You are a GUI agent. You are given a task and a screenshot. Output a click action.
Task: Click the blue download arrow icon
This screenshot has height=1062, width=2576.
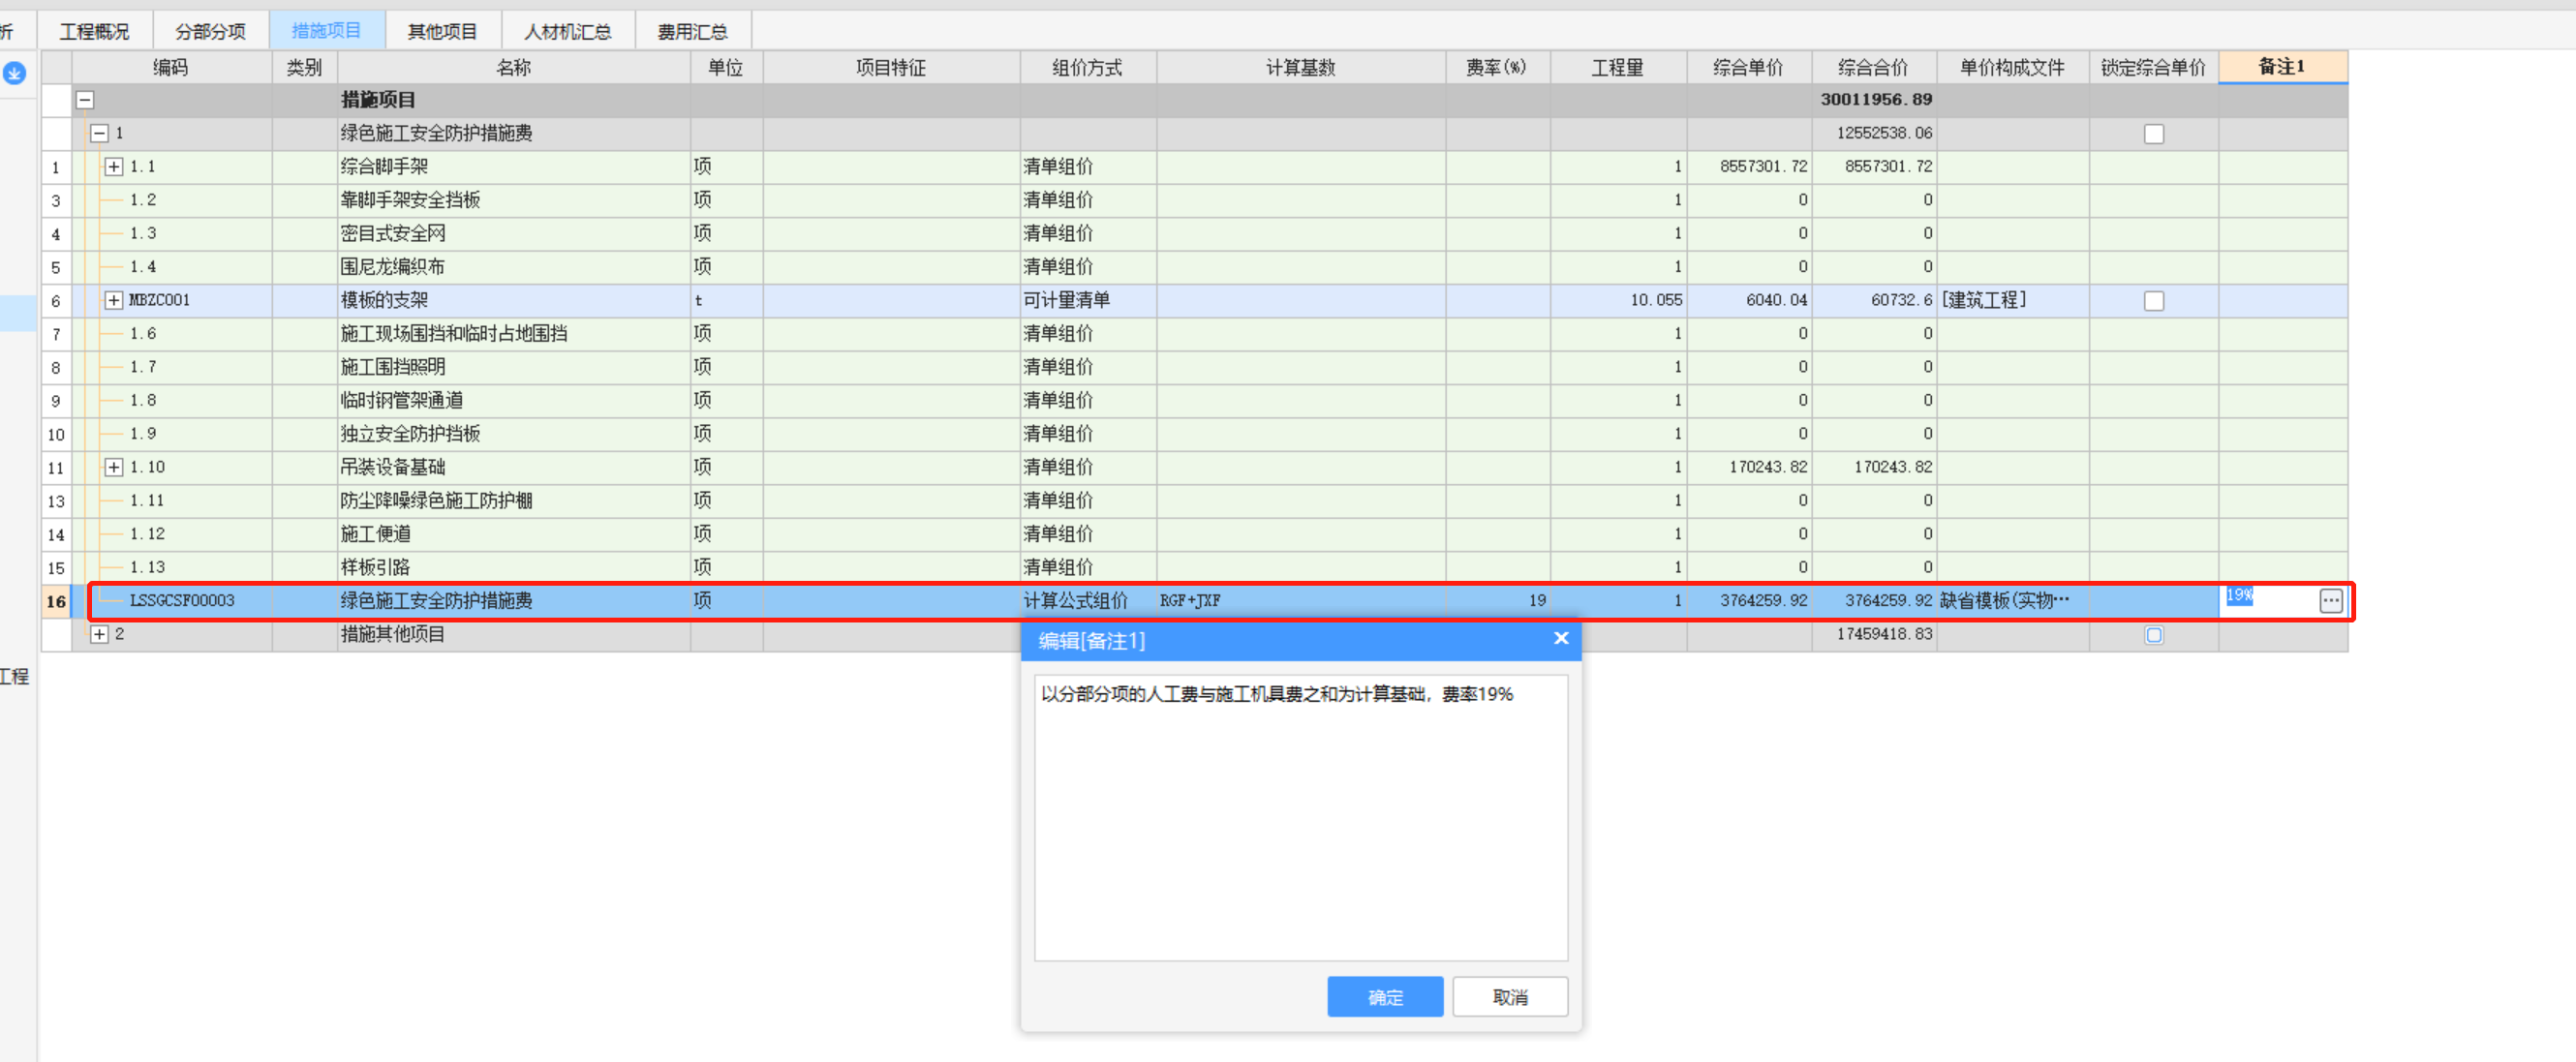(x=14, y=73)
